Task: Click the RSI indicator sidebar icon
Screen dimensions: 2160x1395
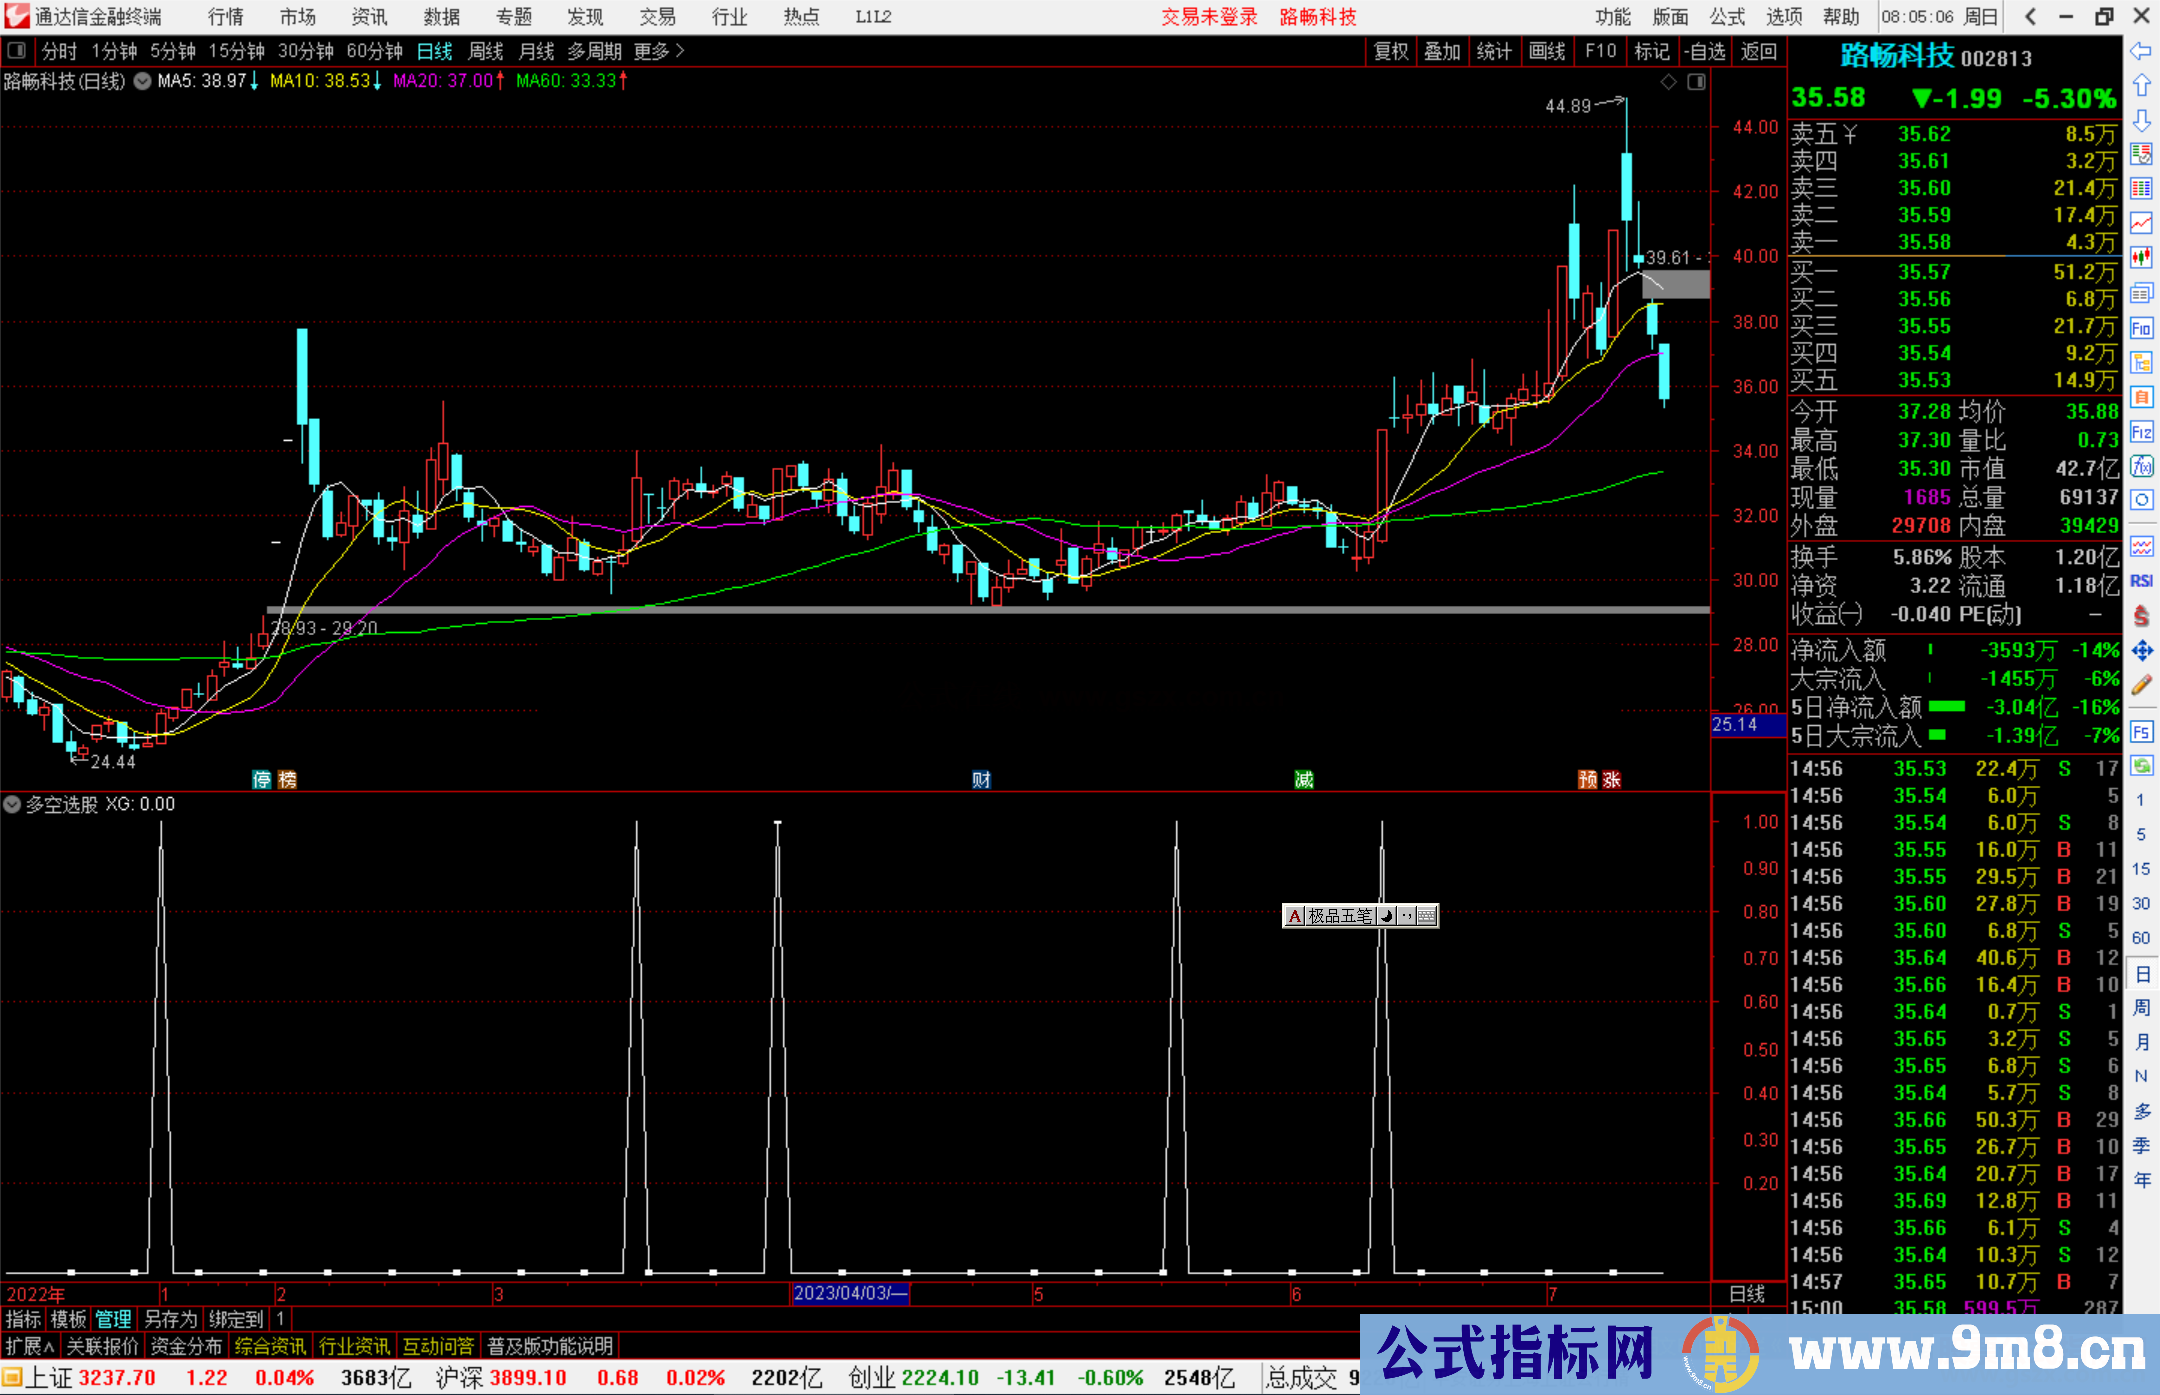Action: 2141,581
